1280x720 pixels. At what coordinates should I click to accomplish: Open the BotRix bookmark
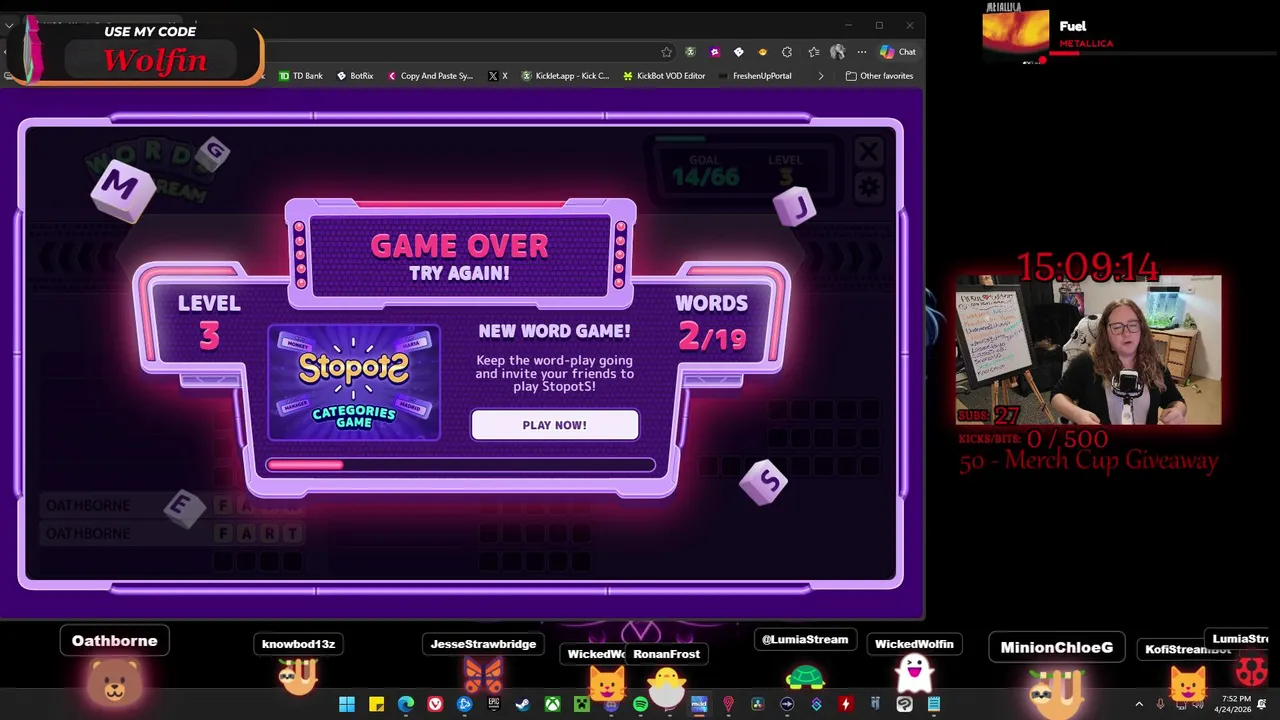[x=355, y=76]
